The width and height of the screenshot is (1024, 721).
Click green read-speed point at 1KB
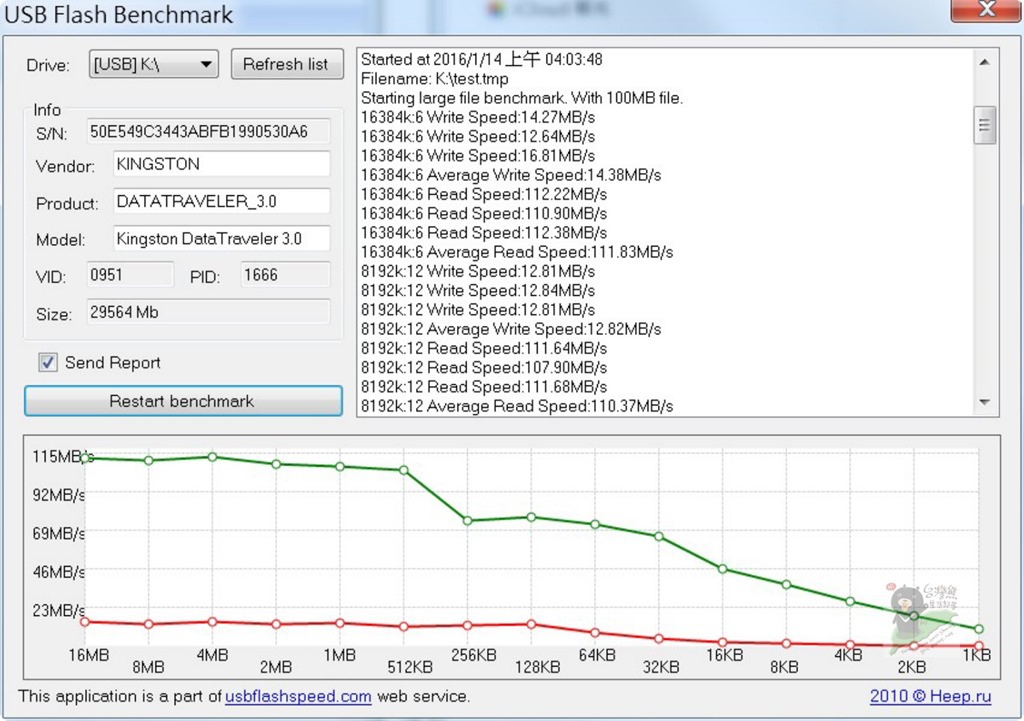pyautogui.click(x=978, y=629)
